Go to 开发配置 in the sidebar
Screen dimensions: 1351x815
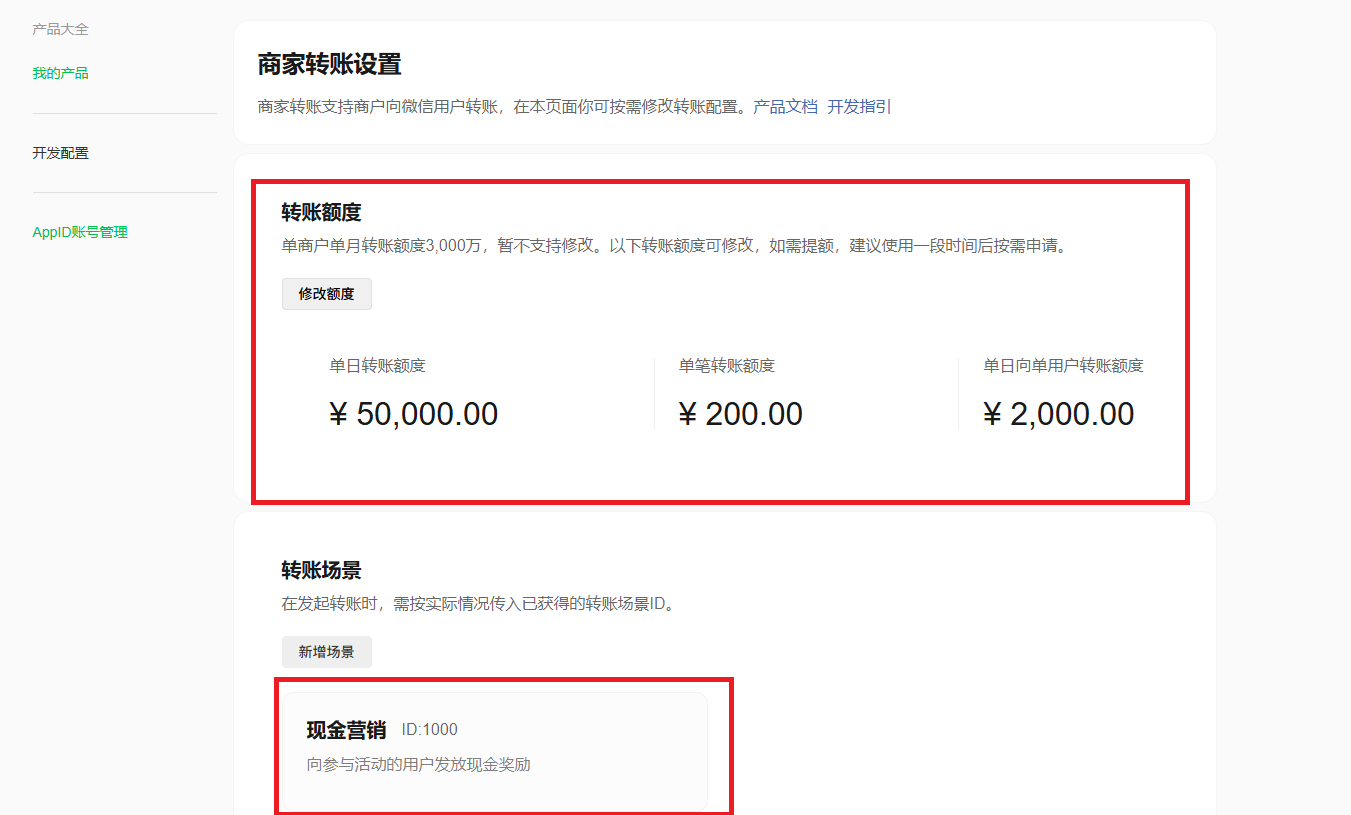click(60, 153)
